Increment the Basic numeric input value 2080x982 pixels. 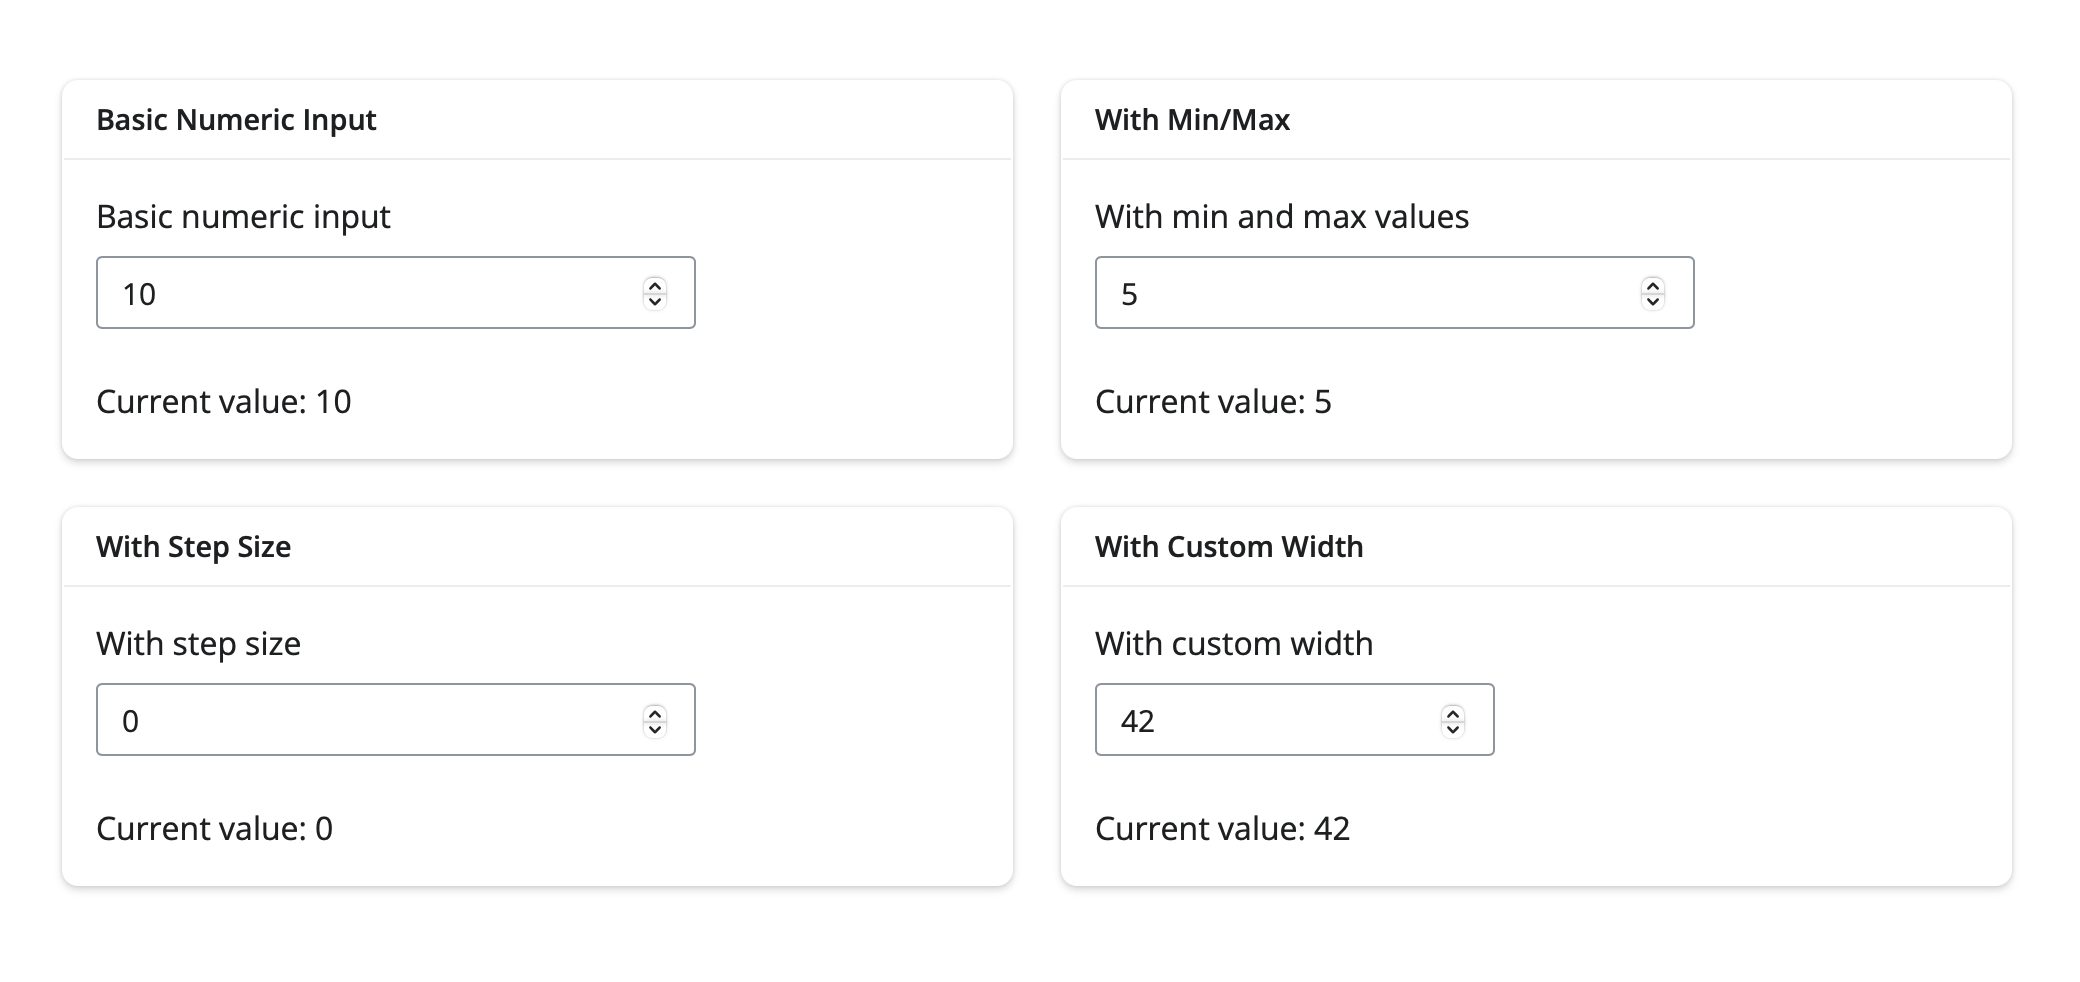[655, 285]
